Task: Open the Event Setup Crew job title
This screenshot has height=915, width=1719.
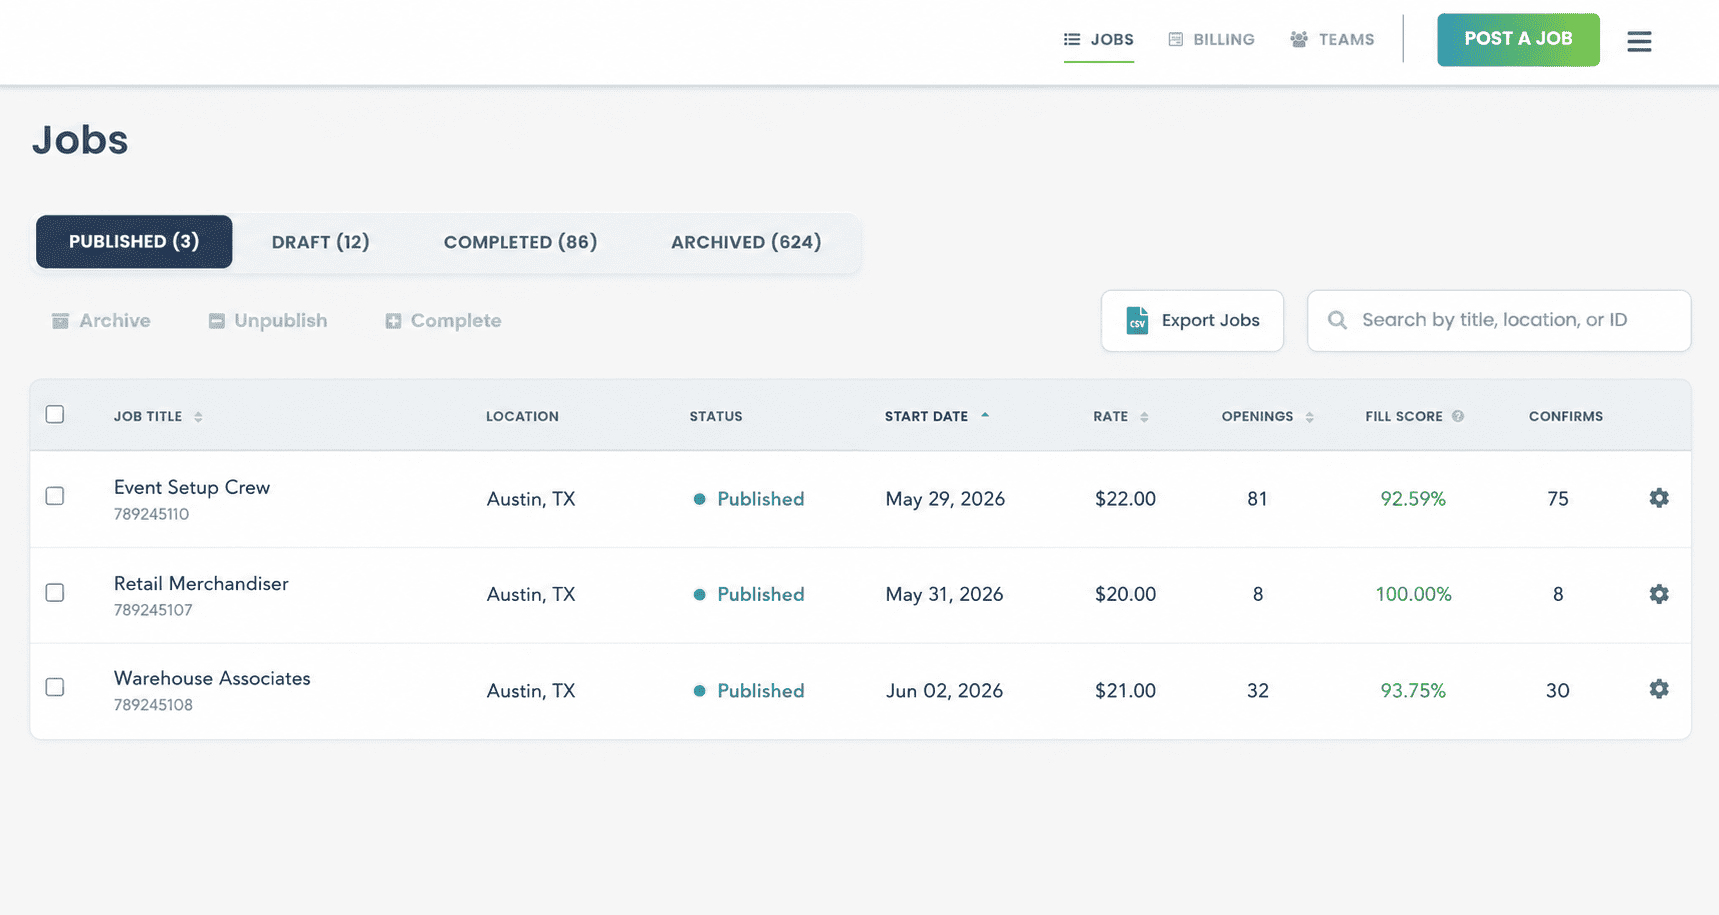Action: tap(192, 488)
